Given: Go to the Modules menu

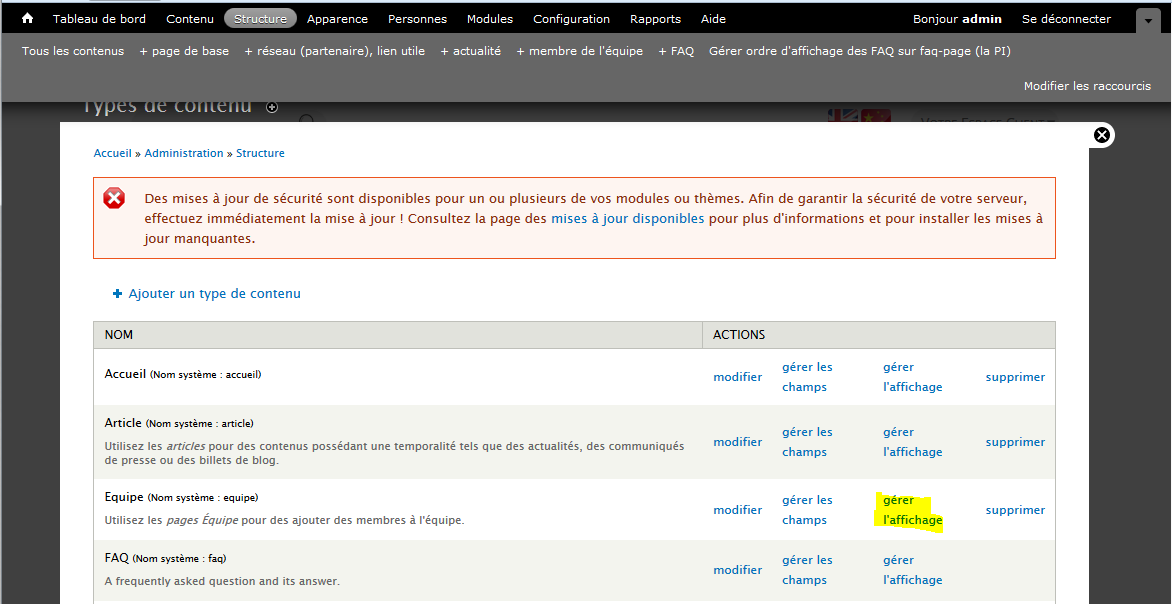Looking at the screenshot, I should 489,19.
